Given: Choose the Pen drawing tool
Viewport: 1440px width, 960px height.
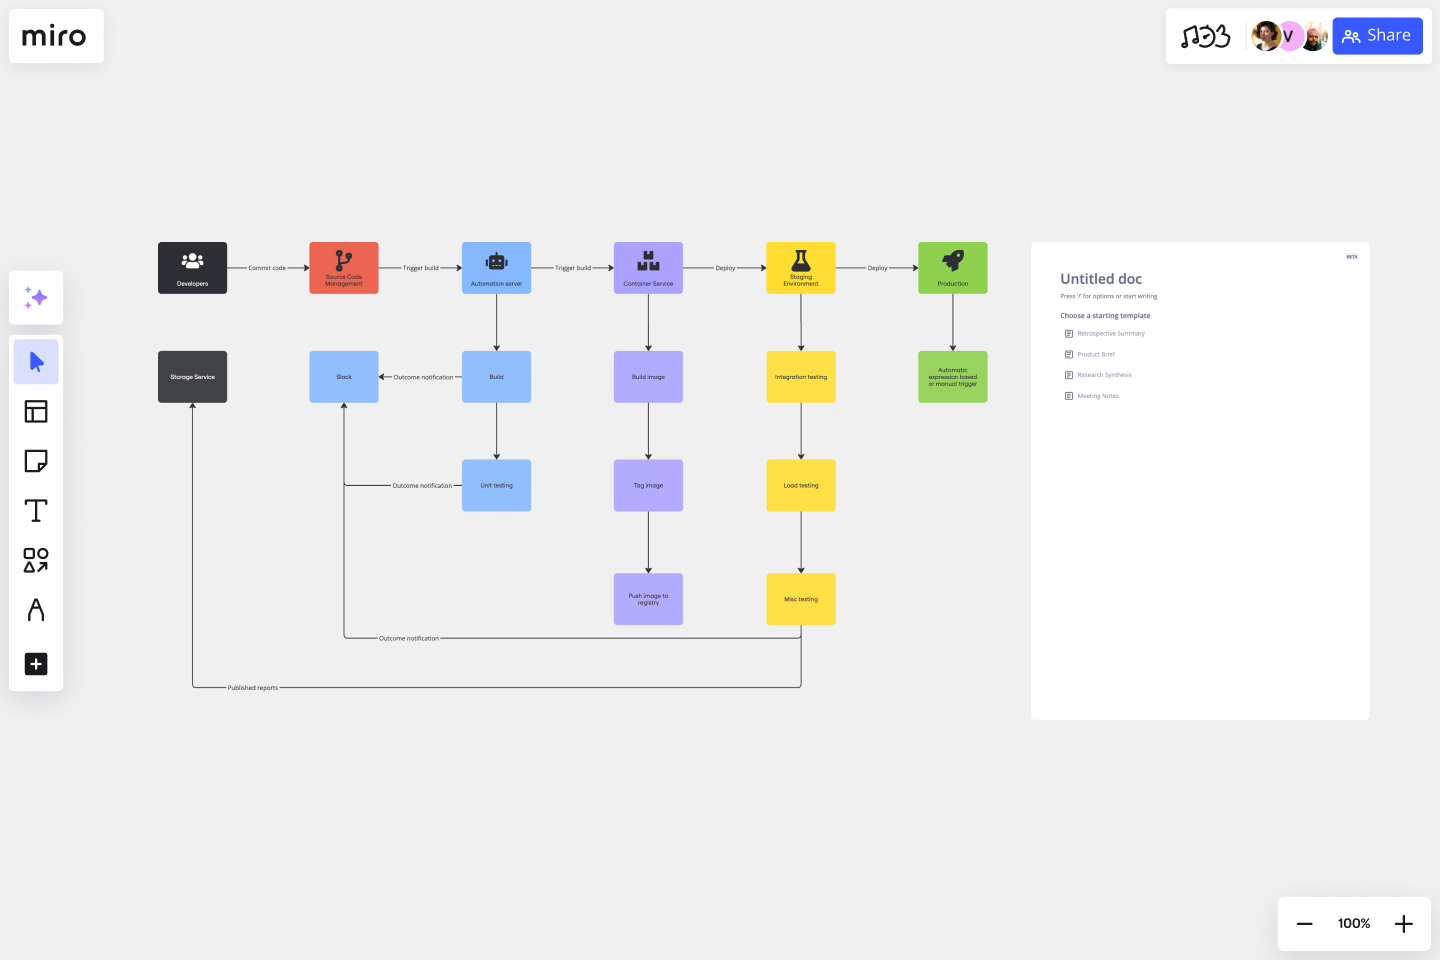Looking at the screenshot, I should (x=36, y=611).
